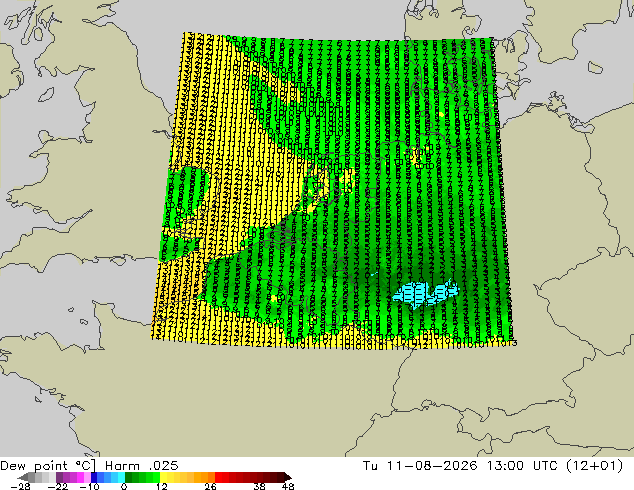Click the '38' legend label
634x490 pixels.
[x=260, y=486]
